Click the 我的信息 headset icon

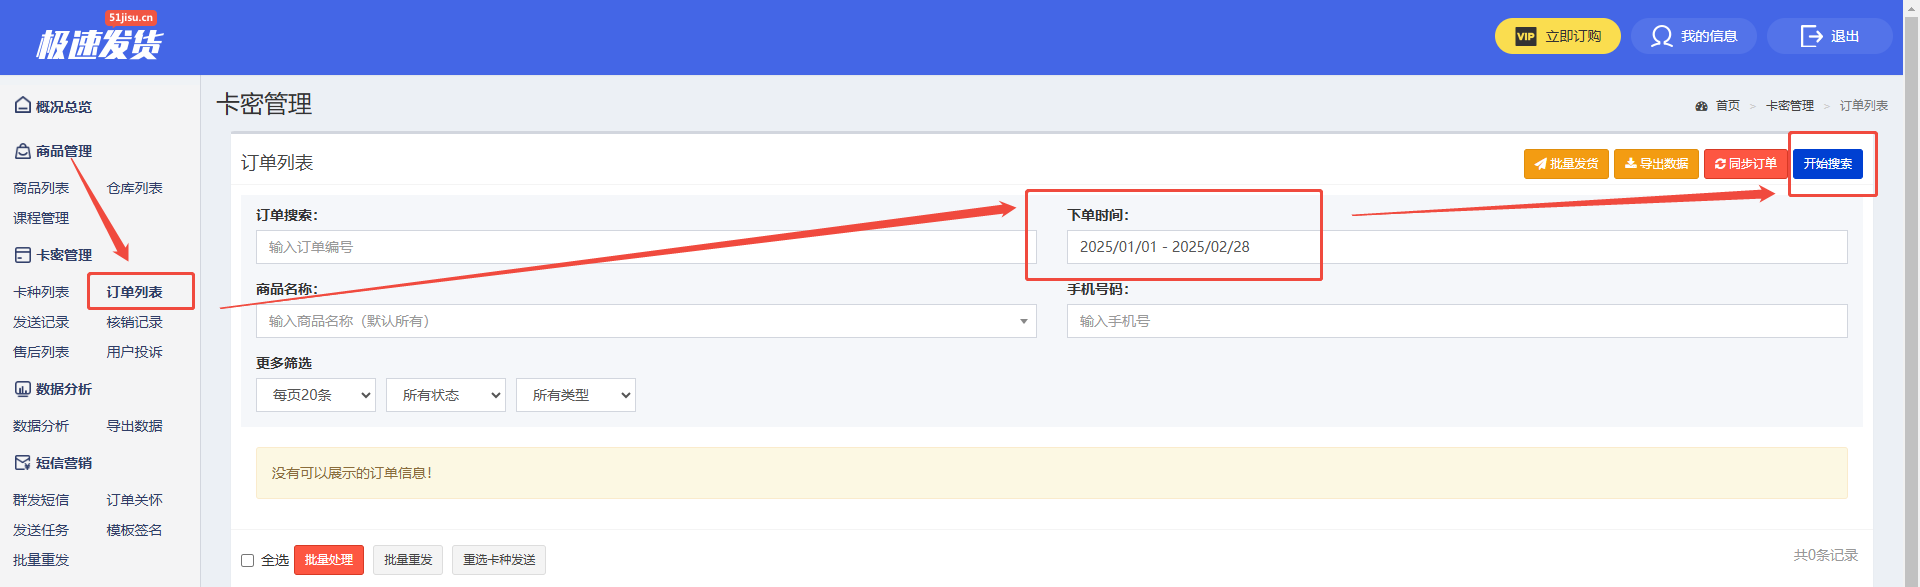[x=1661, y=36]
